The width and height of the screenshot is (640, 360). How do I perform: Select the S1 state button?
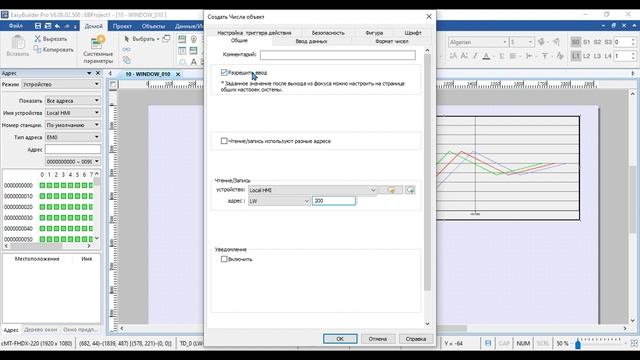point(587,42)
